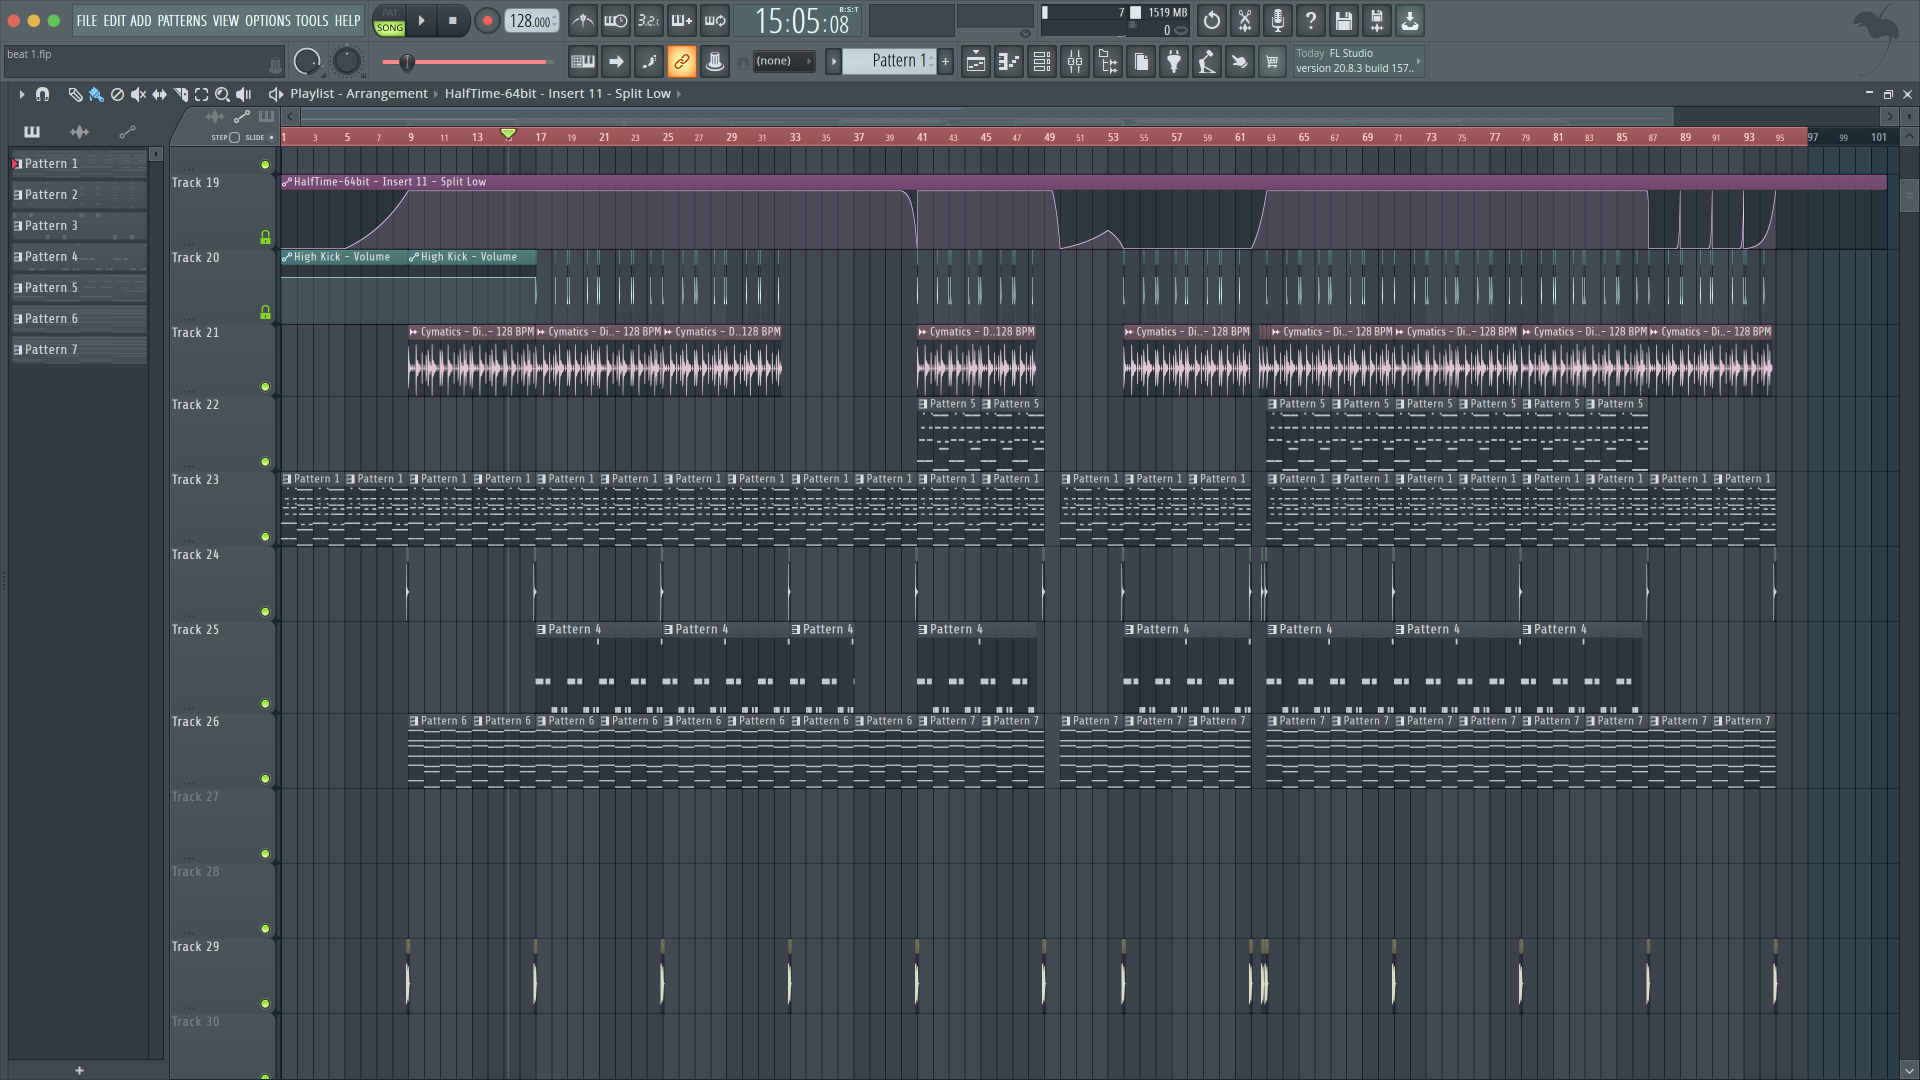Select the Draw pencil tool
1920x1080 pixels.
(x=75, y=94)
